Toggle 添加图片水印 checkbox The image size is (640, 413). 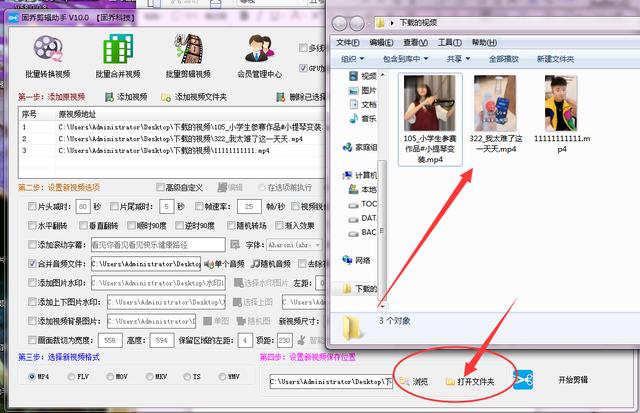(32, 282)
